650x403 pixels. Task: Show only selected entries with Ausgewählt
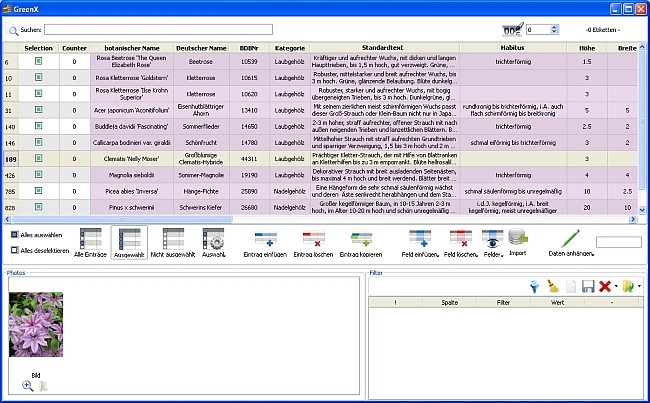pos(129,243)
